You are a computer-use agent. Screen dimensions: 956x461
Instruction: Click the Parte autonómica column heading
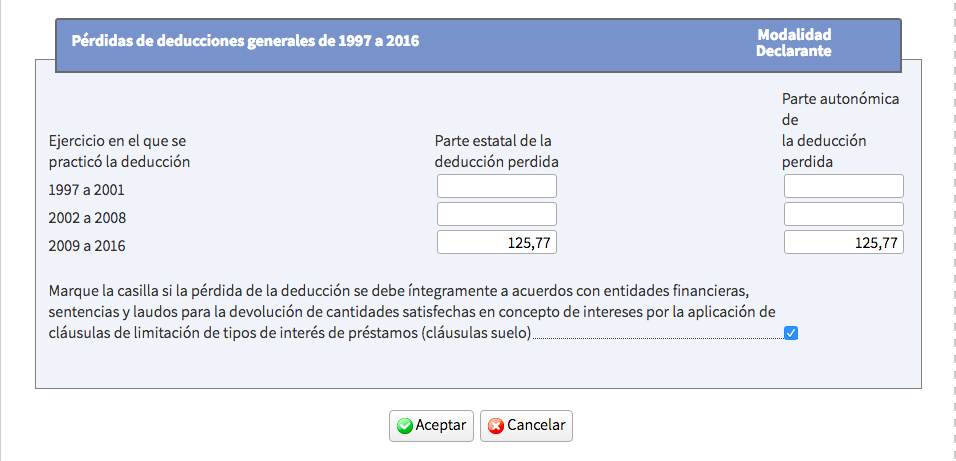(840, 130)
